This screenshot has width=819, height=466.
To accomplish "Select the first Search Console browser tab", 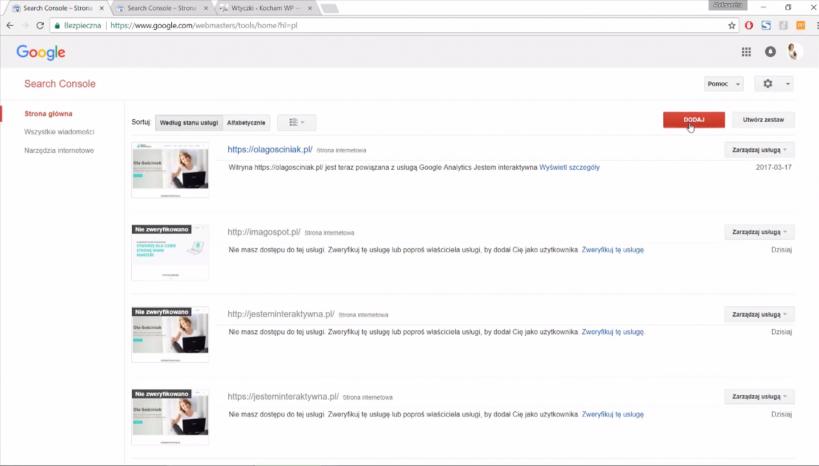I will point(56,8).
